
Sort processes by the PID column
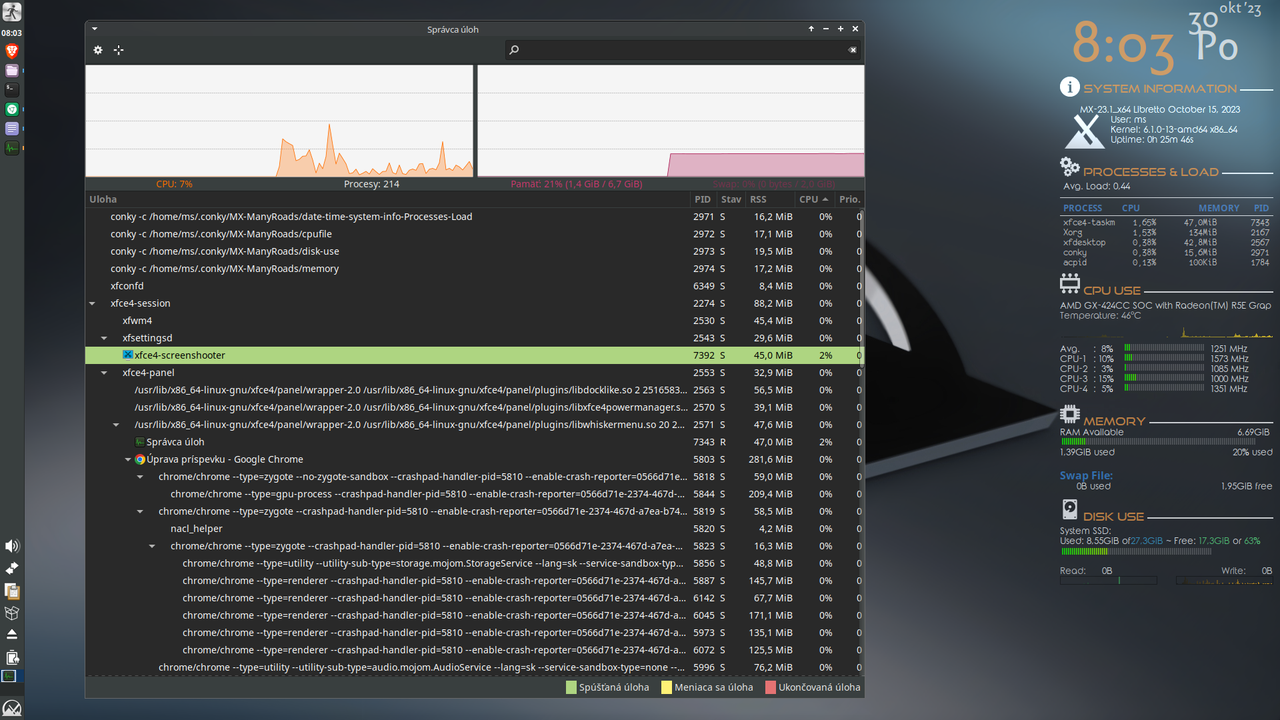click(x=703, y=199)
